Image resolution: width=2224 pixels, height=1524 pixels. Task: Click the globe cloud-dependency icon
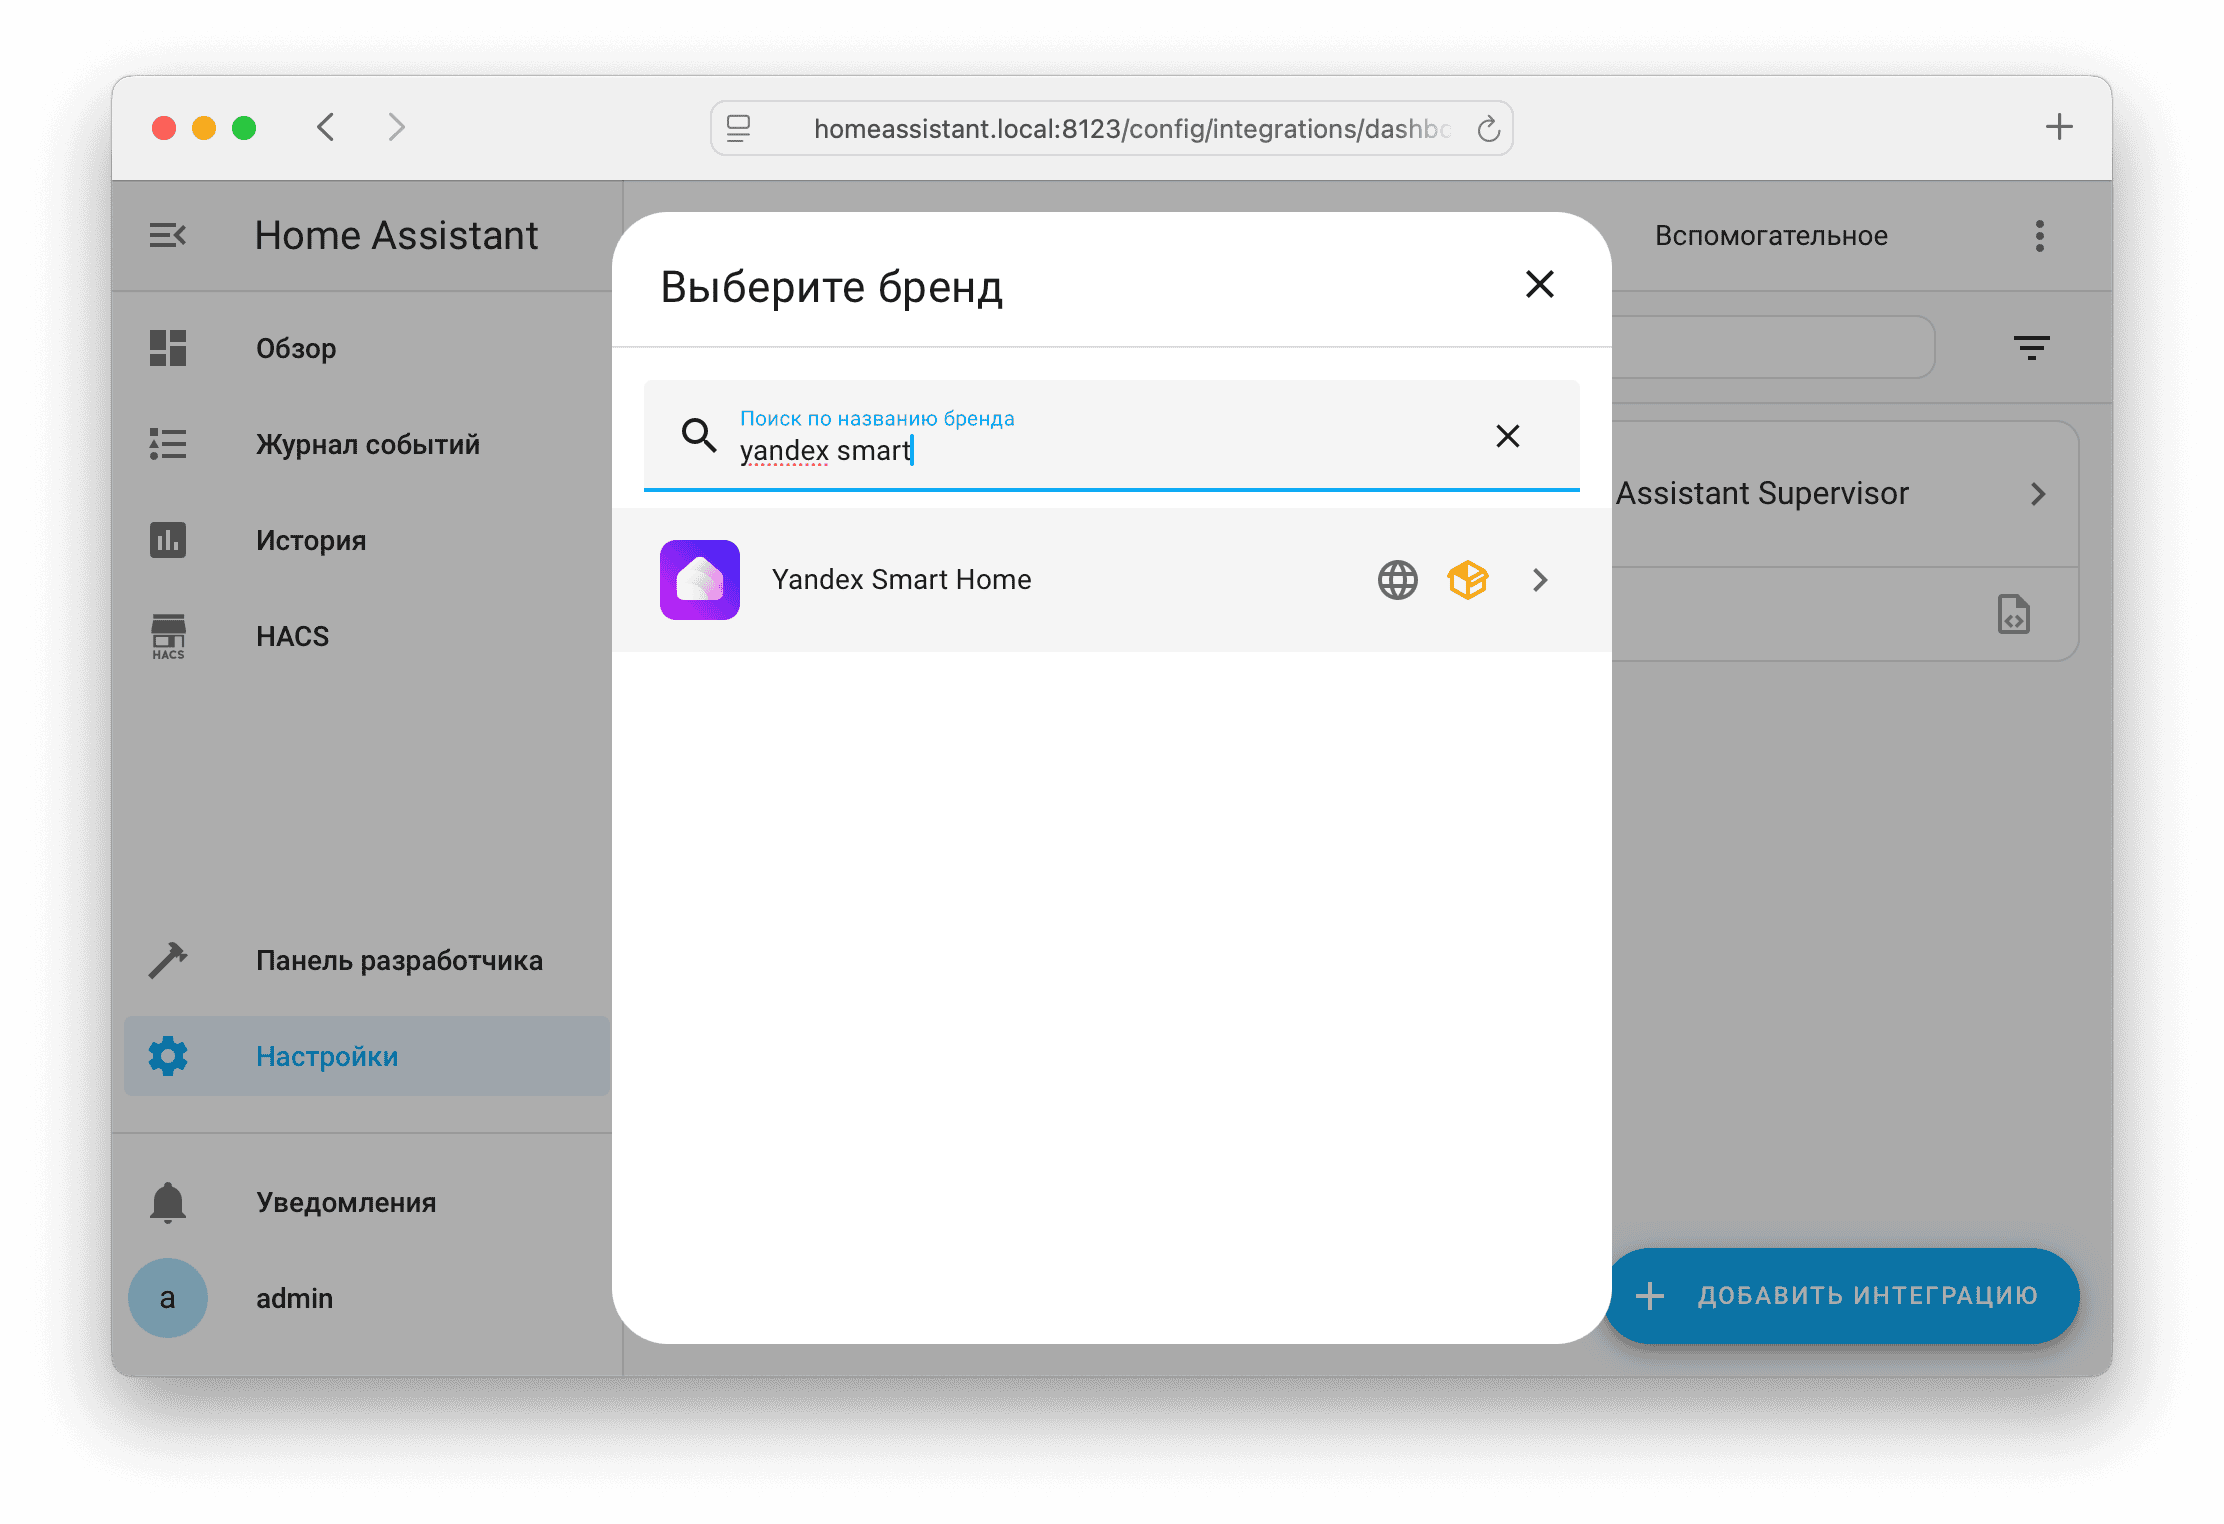(x=1397, y=580)
